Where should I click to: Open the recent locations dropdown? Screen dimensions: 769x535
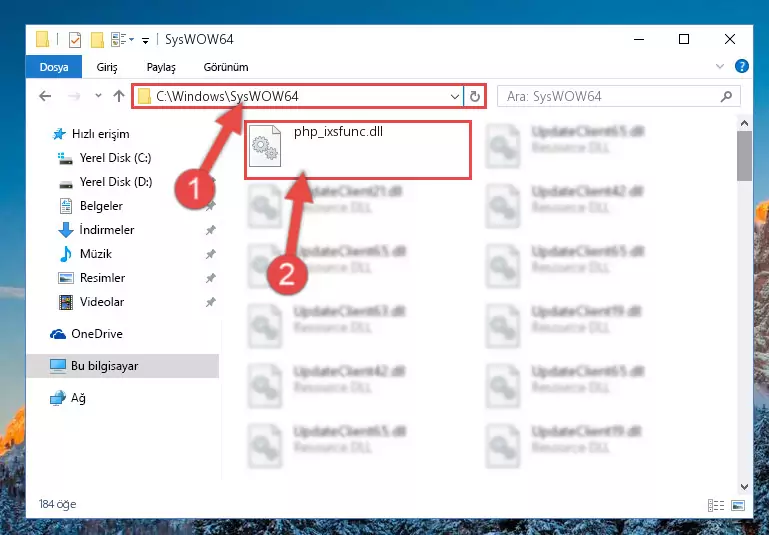pos(98,96)
